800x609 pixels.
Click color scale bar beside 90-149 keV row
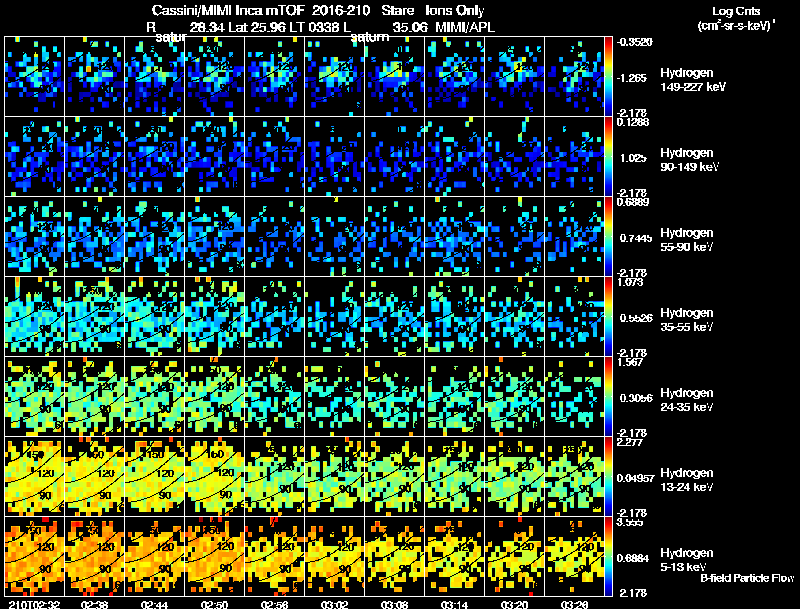tap(608, 157)
